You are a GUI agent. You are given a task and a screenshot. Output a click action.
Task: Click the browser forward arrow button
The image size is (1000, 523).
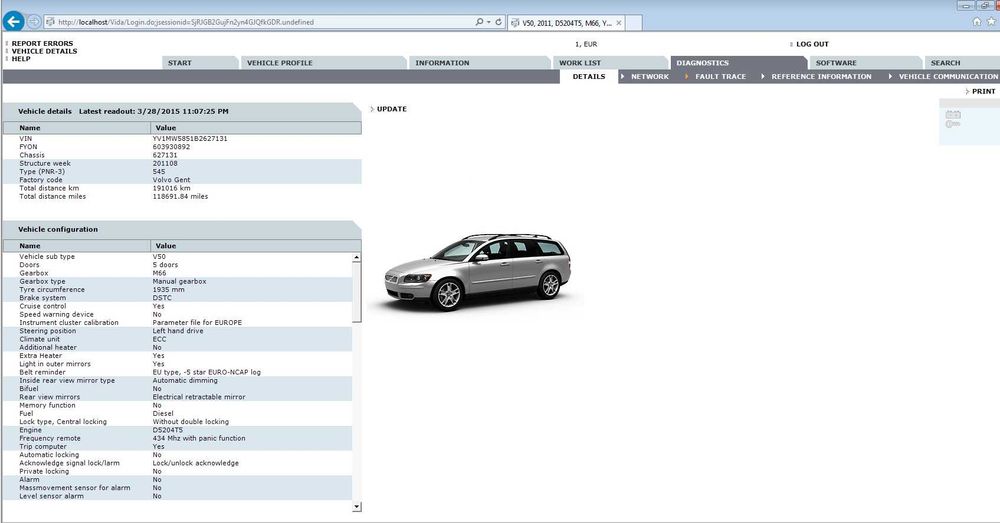click(34, 22)
